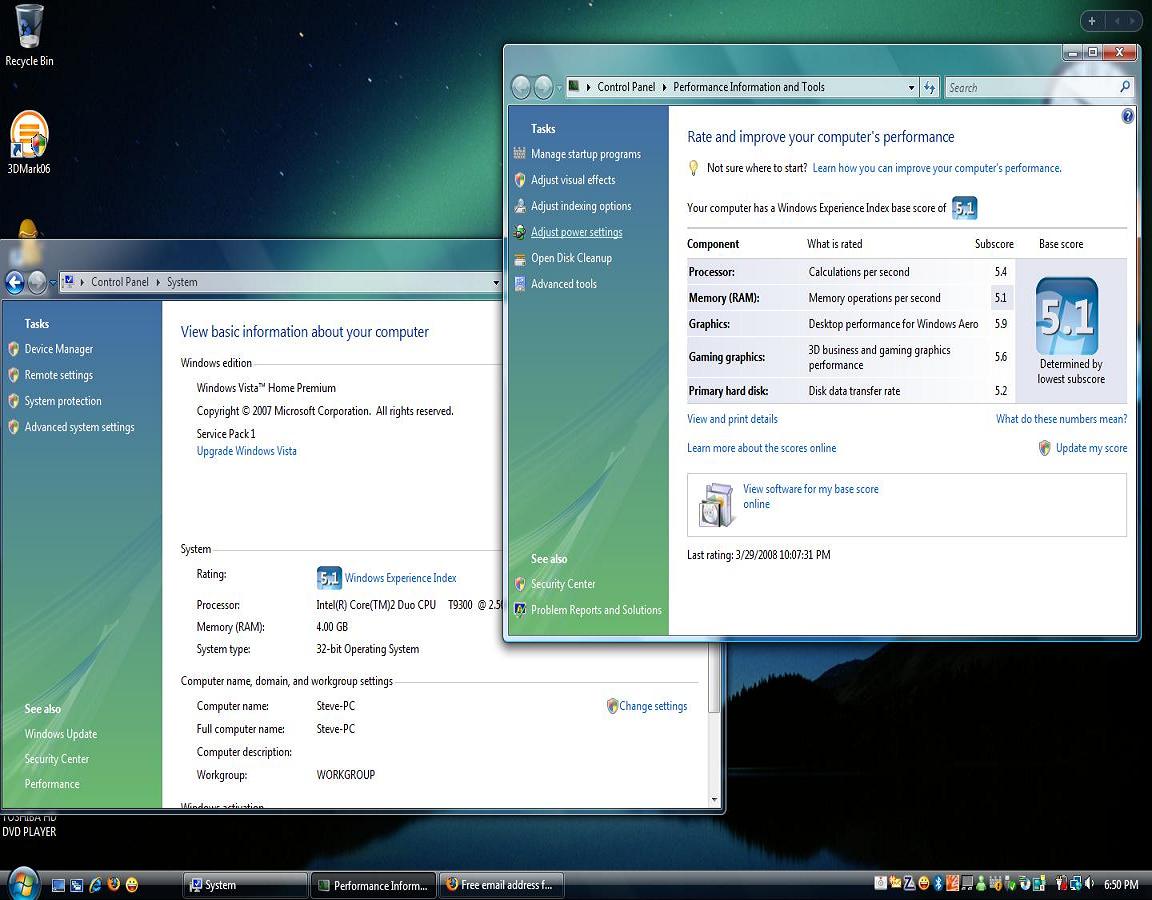Image resolution: width=1152 pixels, height=900 pixels.
Task: Open Disk Cleanup from Tasks
Action: click(x=572, y=258)
